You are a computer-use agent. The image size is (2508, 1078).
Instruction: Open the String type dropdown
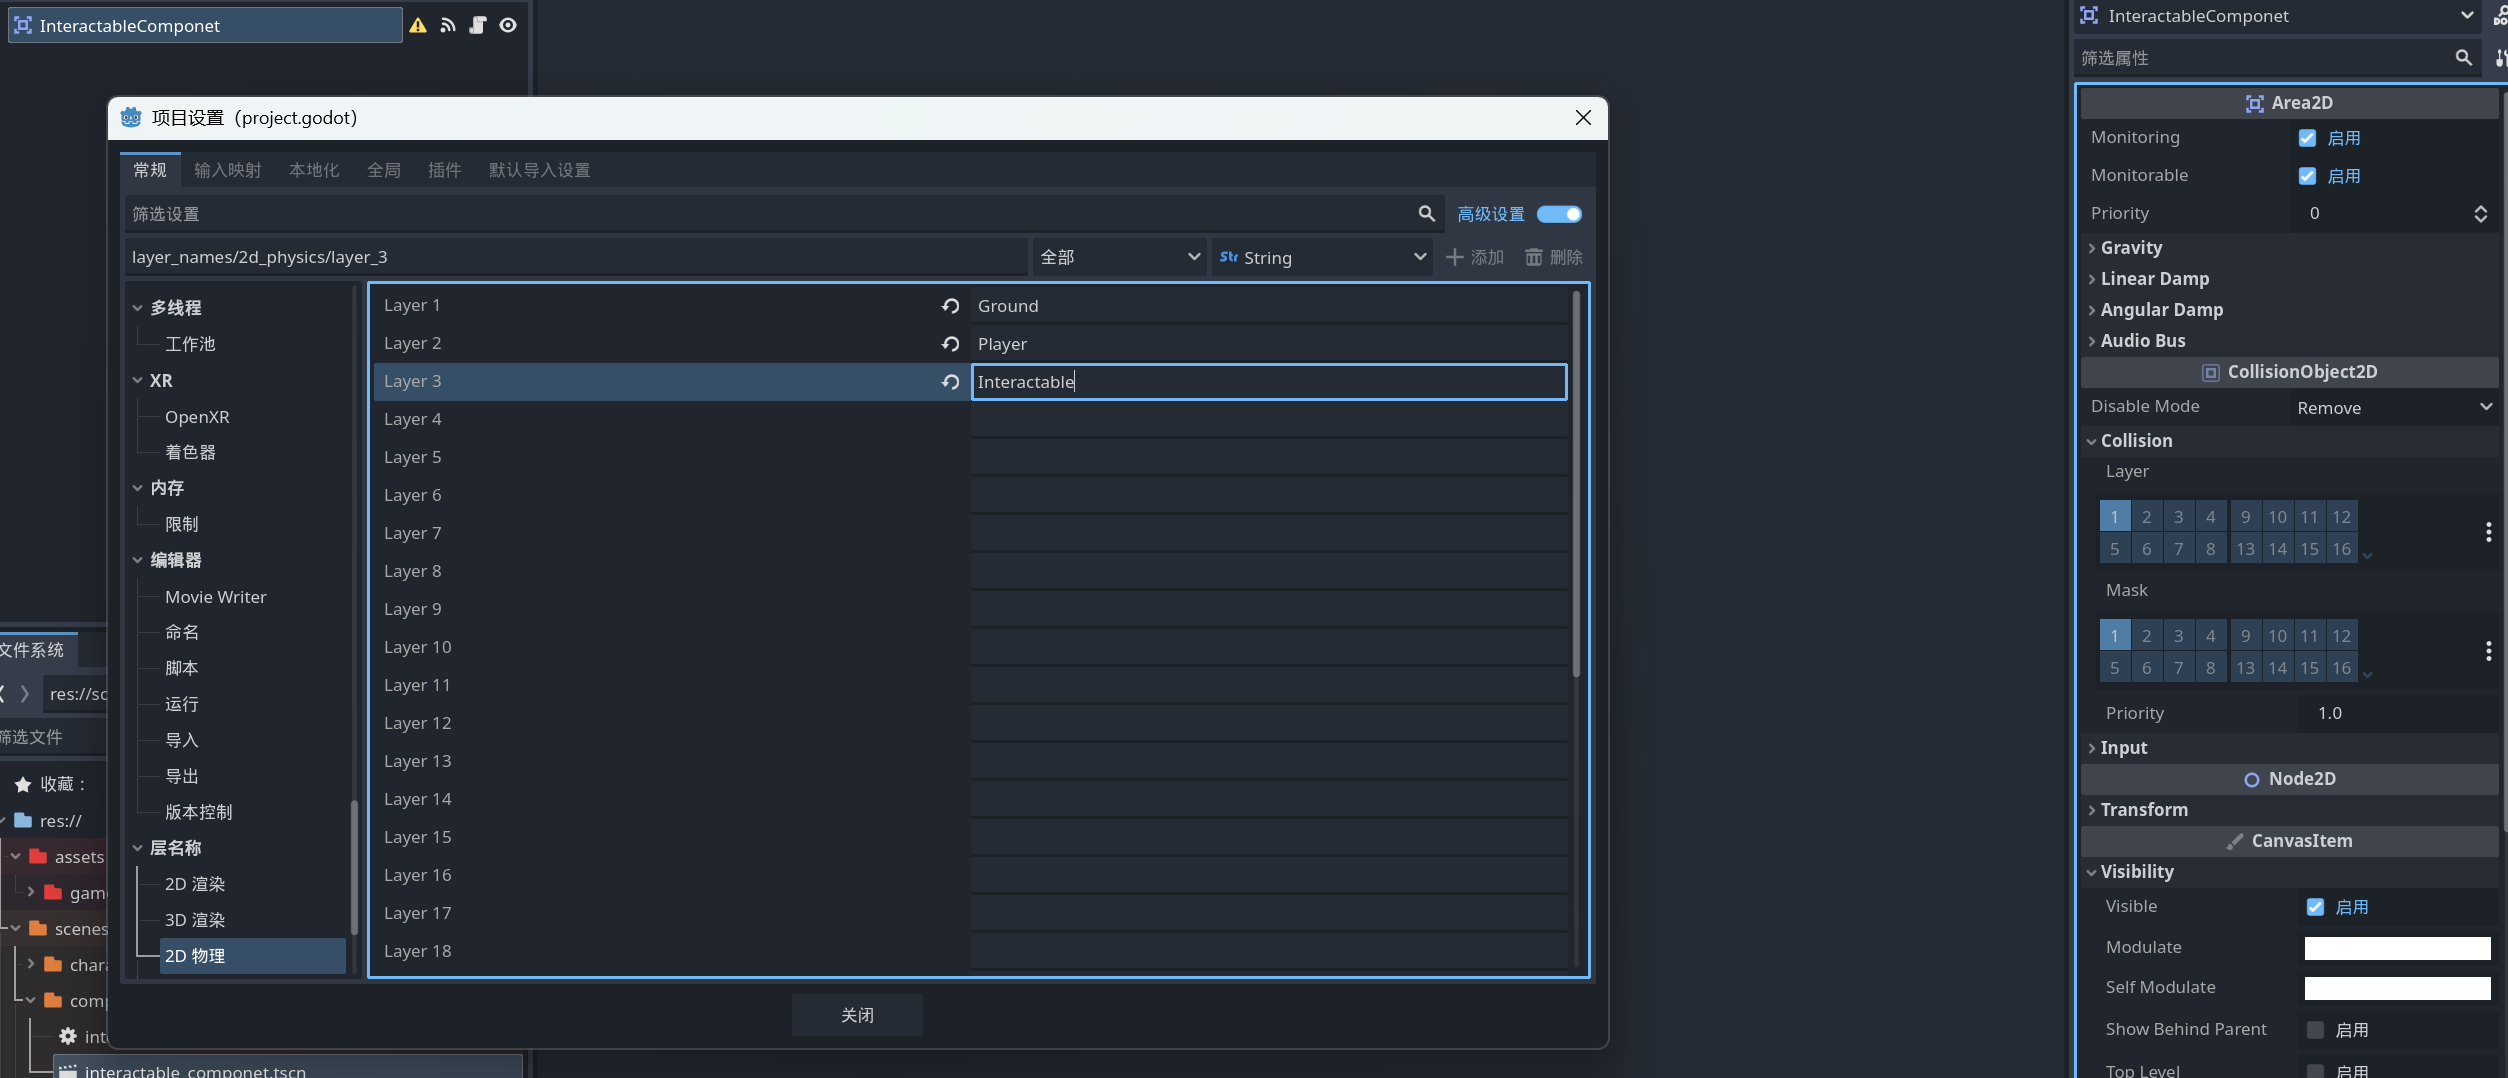[x=1321, y=258]
